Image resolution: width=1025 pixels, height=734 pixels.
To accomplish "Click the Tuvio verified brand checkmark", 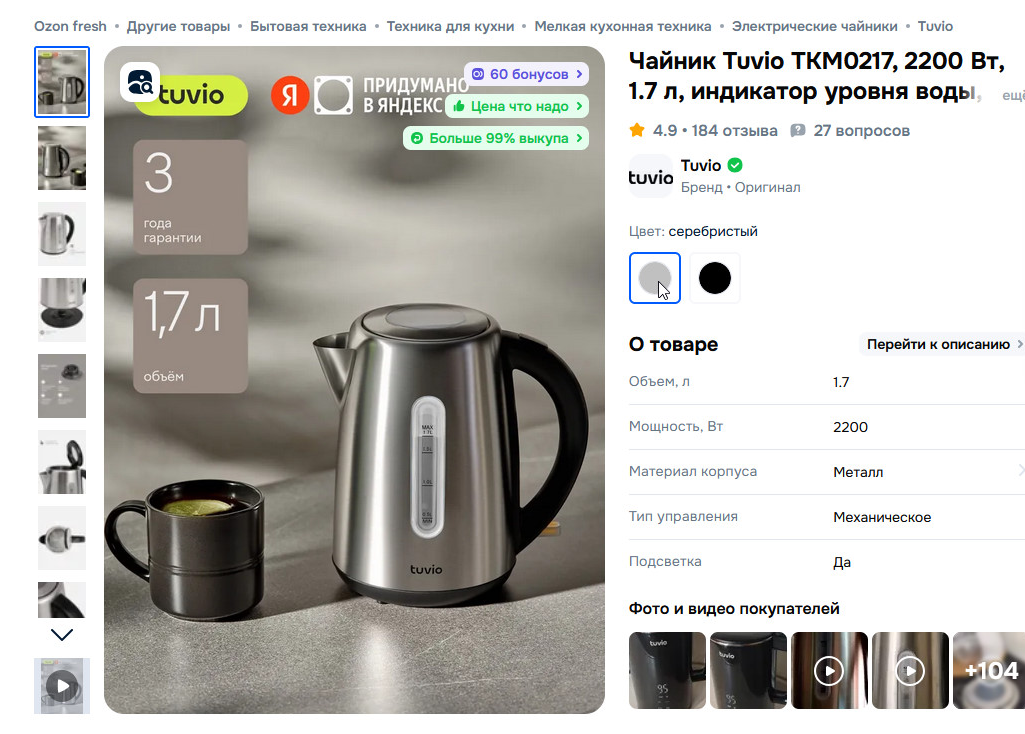I will [x=735, y=165].
